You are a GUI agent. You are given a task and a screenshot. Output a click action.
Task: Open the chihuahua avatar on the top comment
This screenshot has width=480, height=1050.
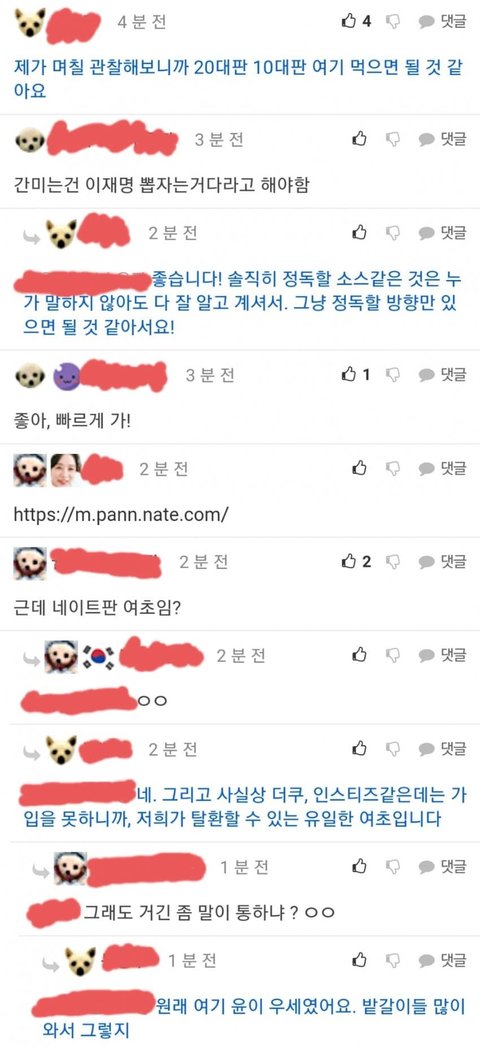[29, 23]
